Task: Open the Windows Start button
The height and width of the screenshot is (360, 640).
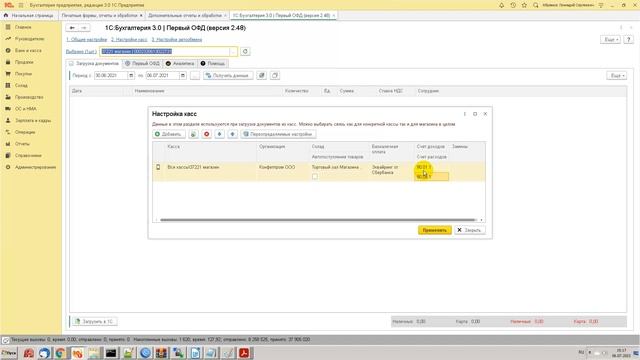Action: coord(9,353)
